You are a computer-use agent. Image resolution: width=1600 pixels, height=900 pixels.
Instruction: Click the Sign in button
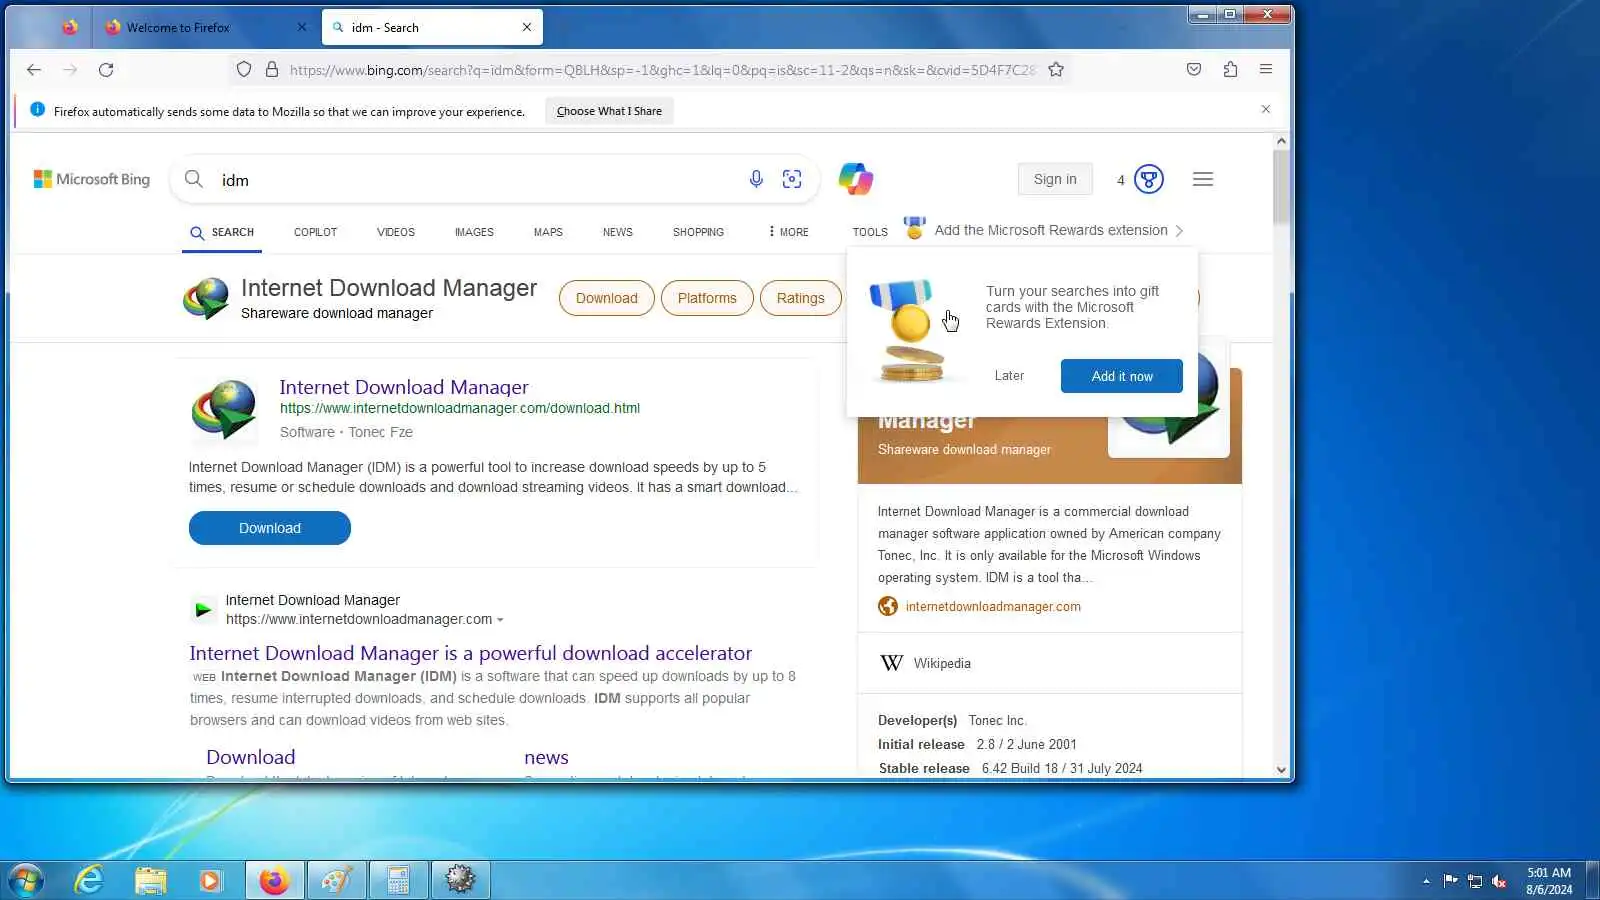(x=1055, y=179)
